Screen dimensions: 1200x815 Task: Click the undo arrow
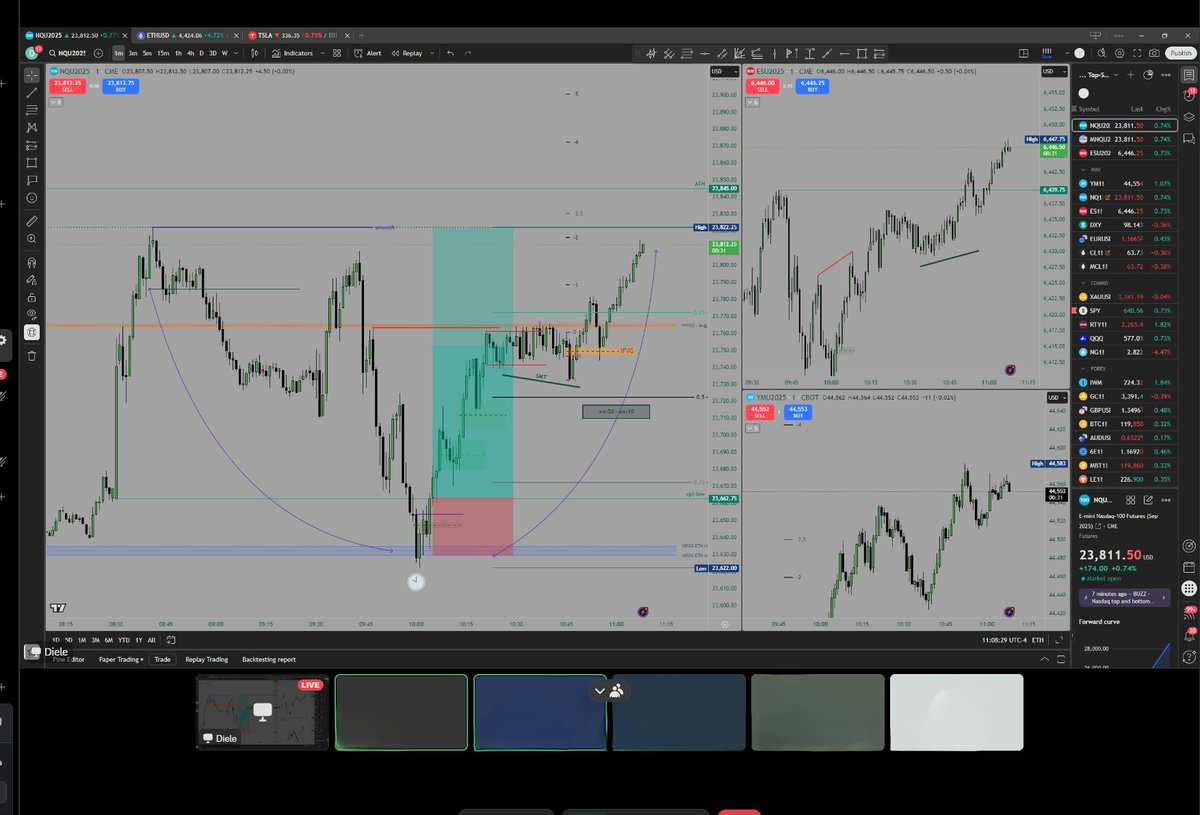point(450,53)
